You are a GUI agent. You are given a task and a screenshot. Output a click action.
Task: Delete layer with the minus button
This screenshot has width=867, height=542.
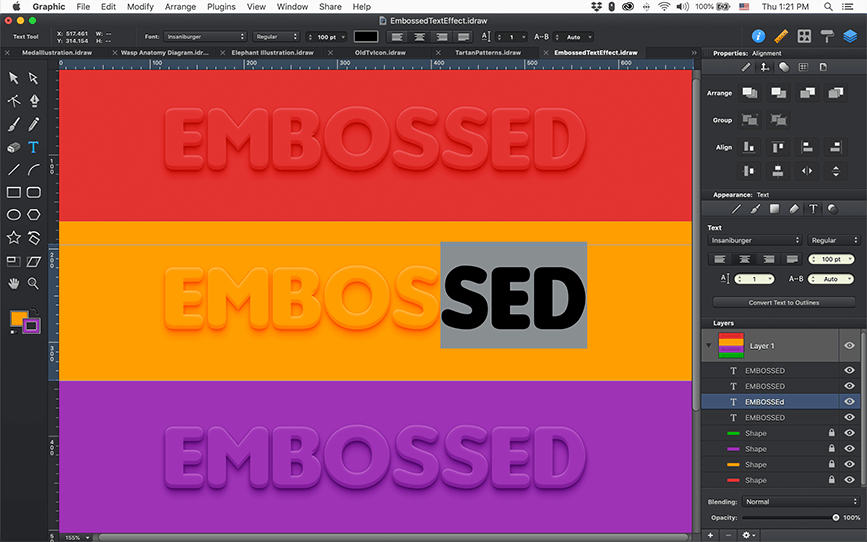[728, 535]
